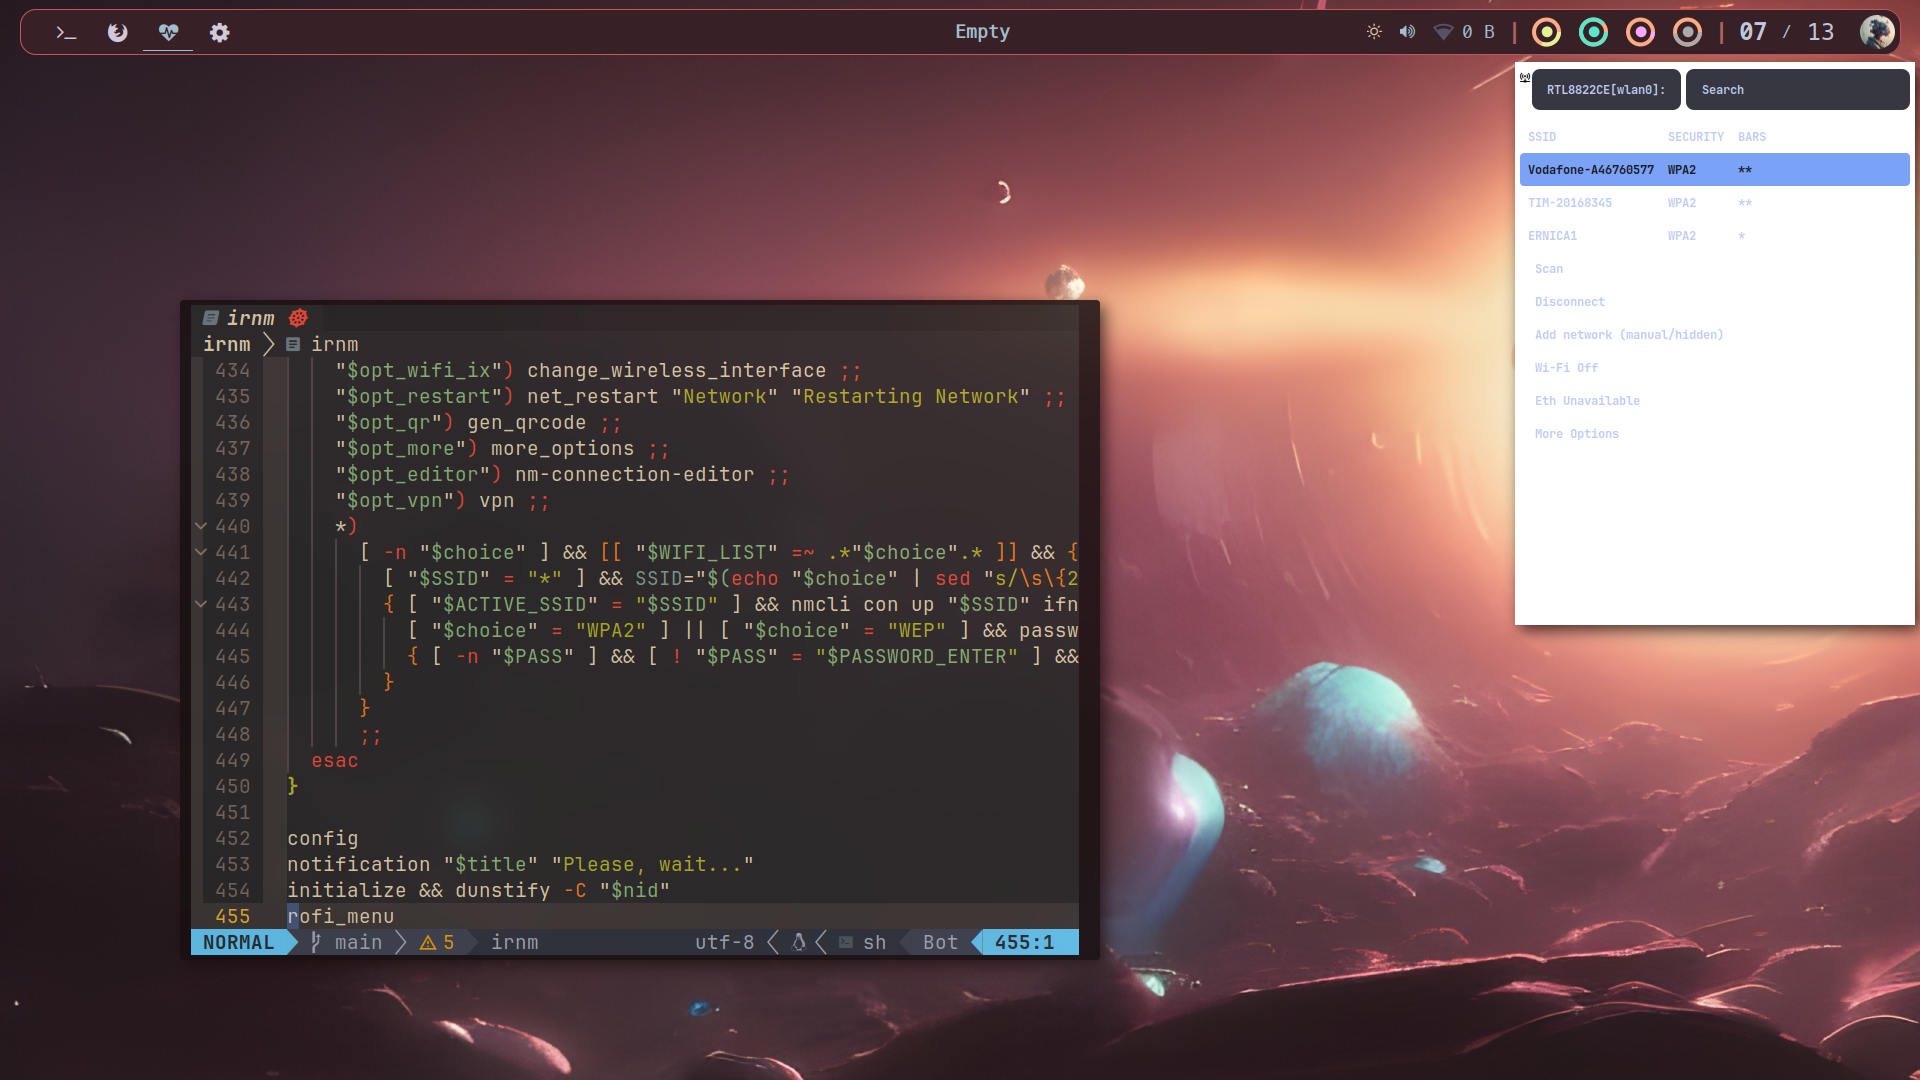This screenshot has width=1920, height=1080.
Task: Open the system monitor heartbeat icon
Action: coord(168,32)
